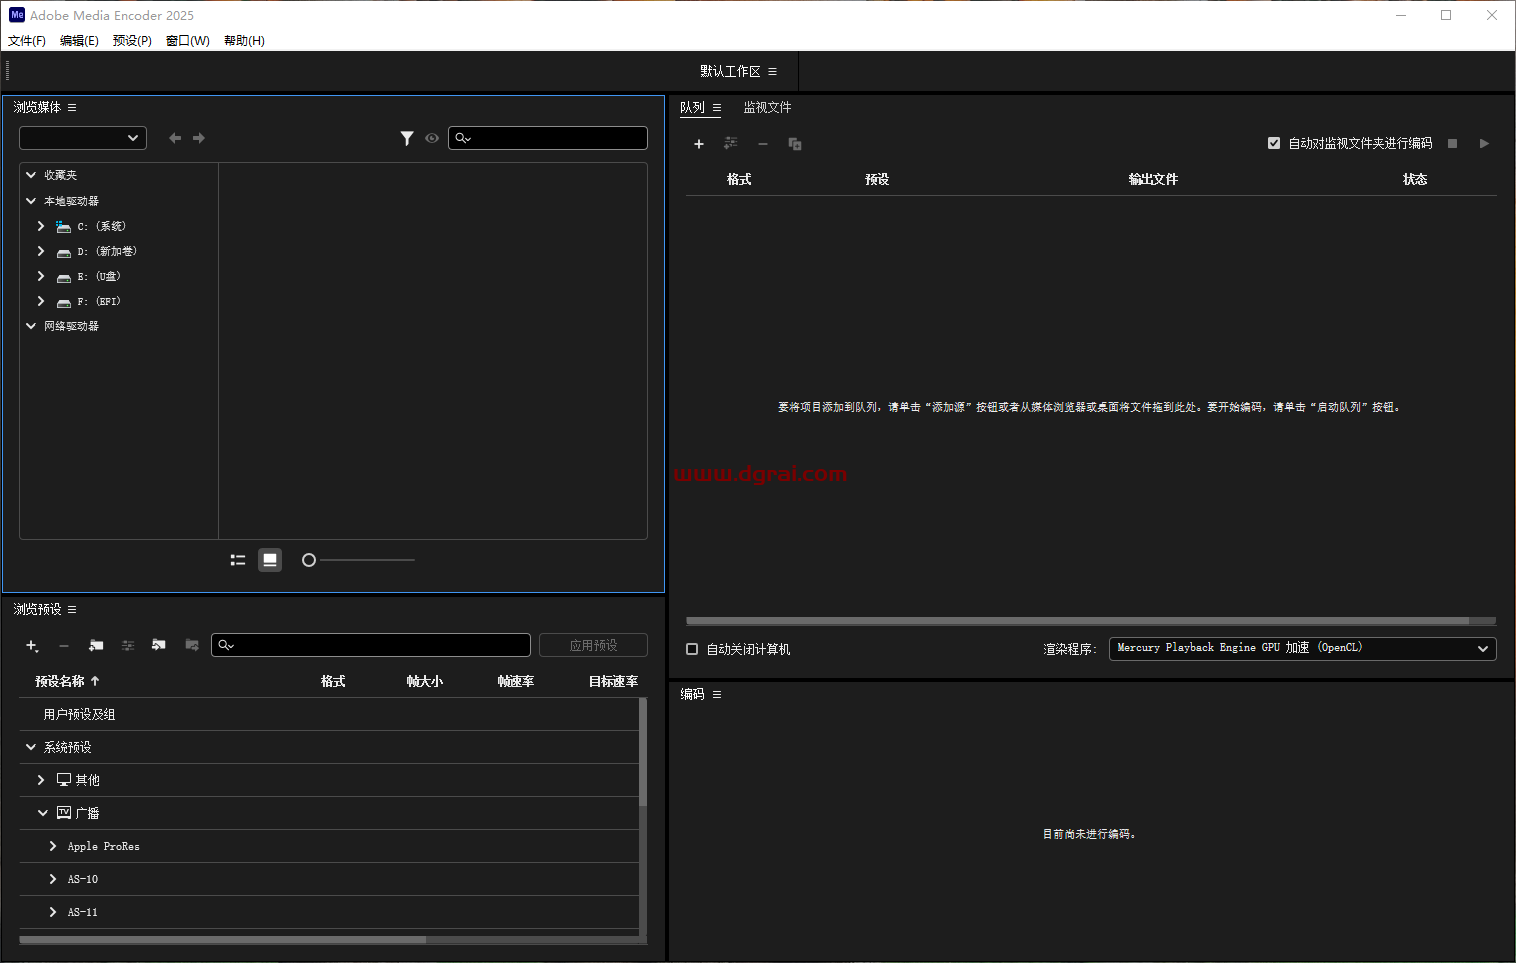Click the media browser search field
1516x963 pixels.
tap(548, 138)
